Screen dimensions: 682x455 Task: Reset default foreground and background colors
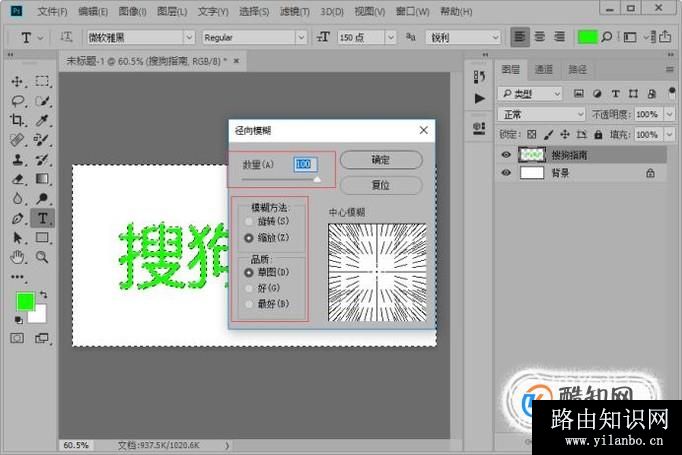coord(18,320)
